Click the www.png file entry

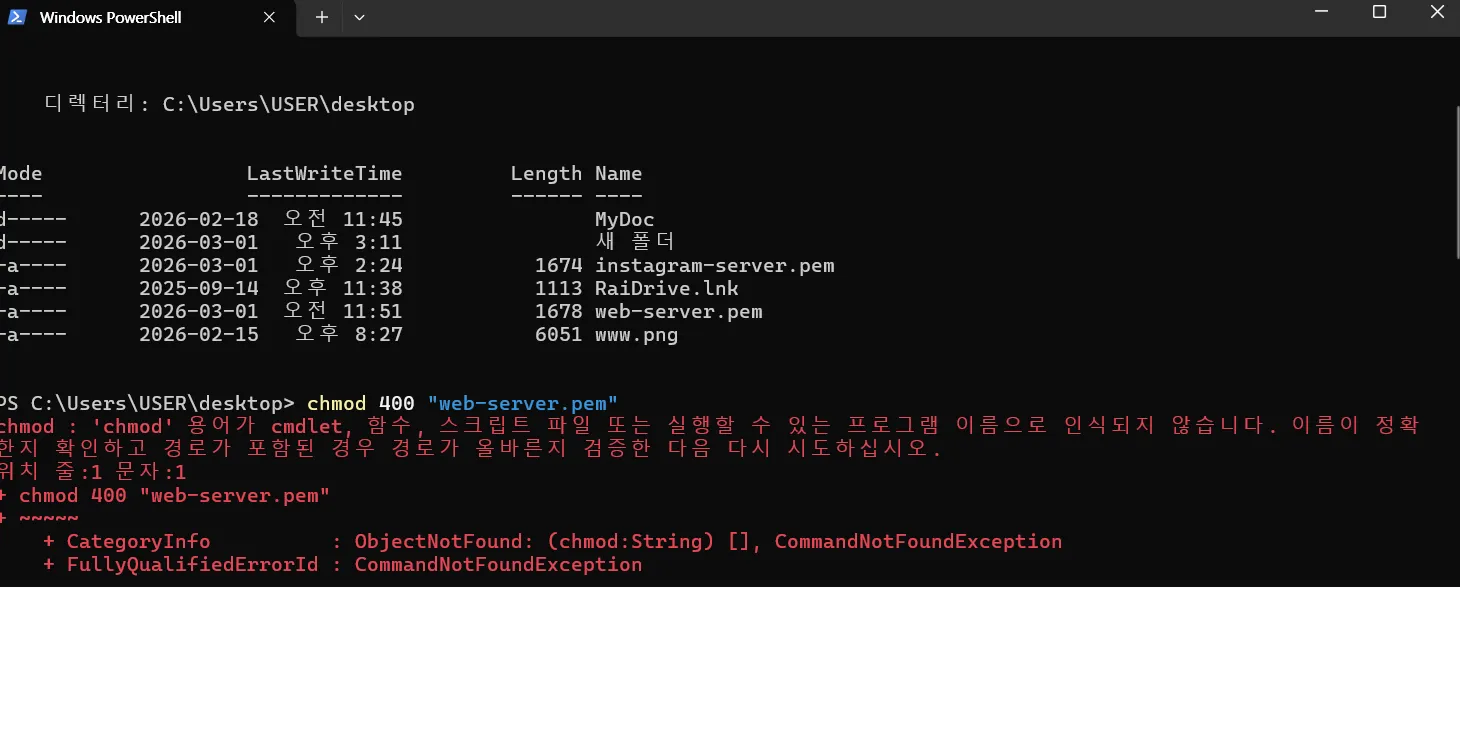pos(636,334)
